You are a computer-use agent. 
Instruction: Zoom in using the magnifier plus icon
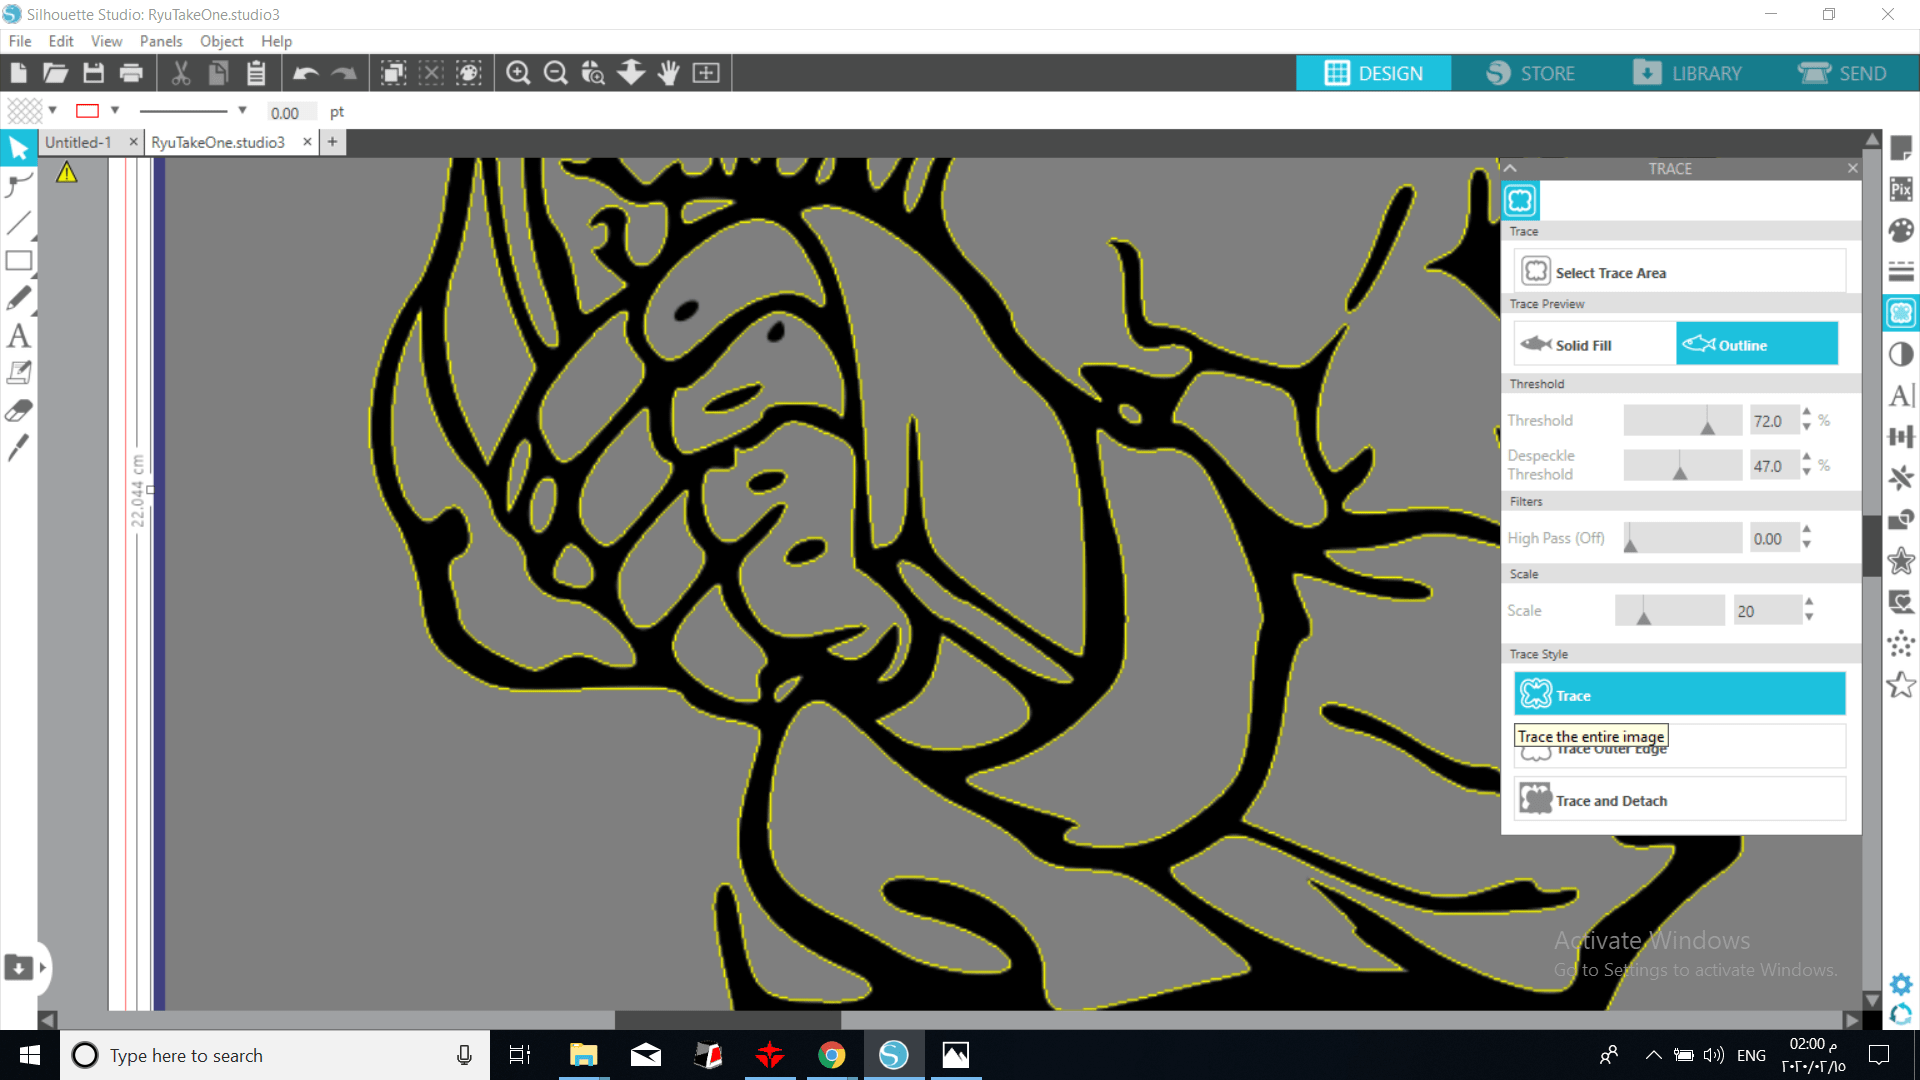tap(518, 73)
